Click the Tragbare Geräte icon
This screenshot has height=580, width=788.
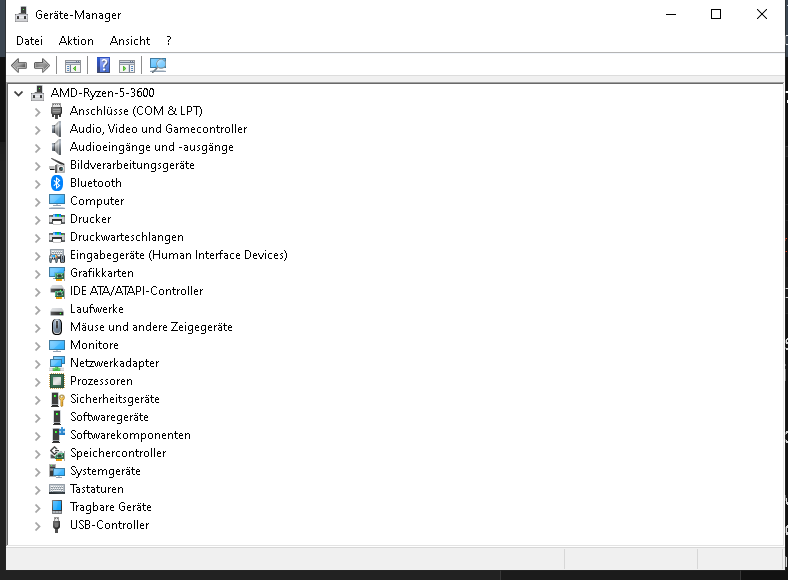(x=57, y=507)
